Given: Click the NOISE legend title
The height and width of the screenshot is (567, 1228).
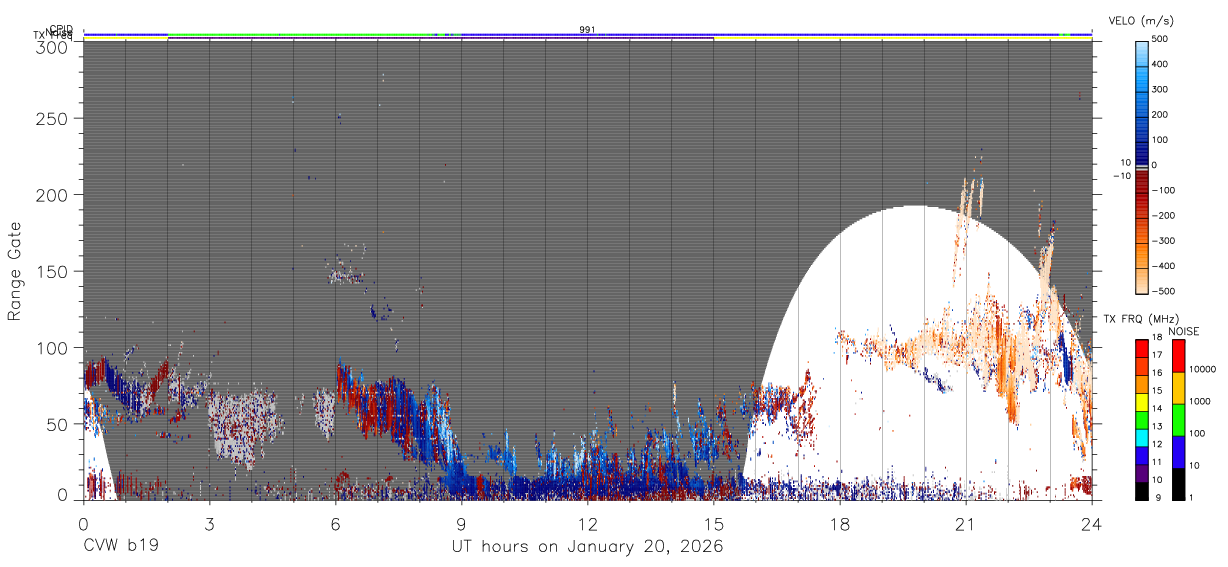Looking at the screenshot, I should coord(1185,331).
